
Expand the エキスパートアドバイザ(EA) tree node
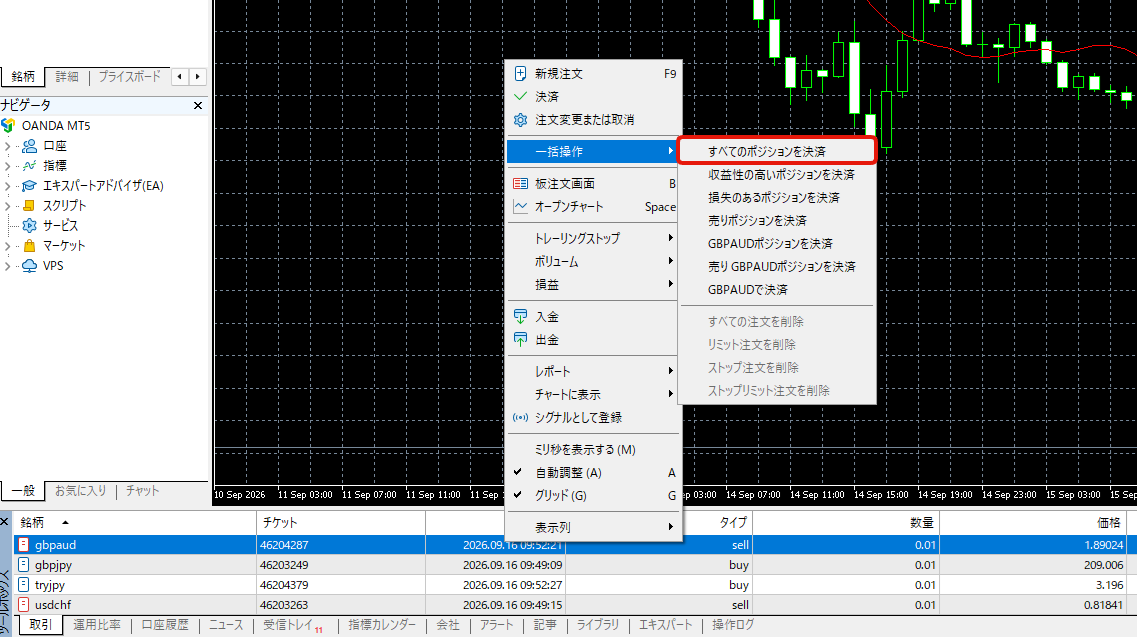pos(8,186)
